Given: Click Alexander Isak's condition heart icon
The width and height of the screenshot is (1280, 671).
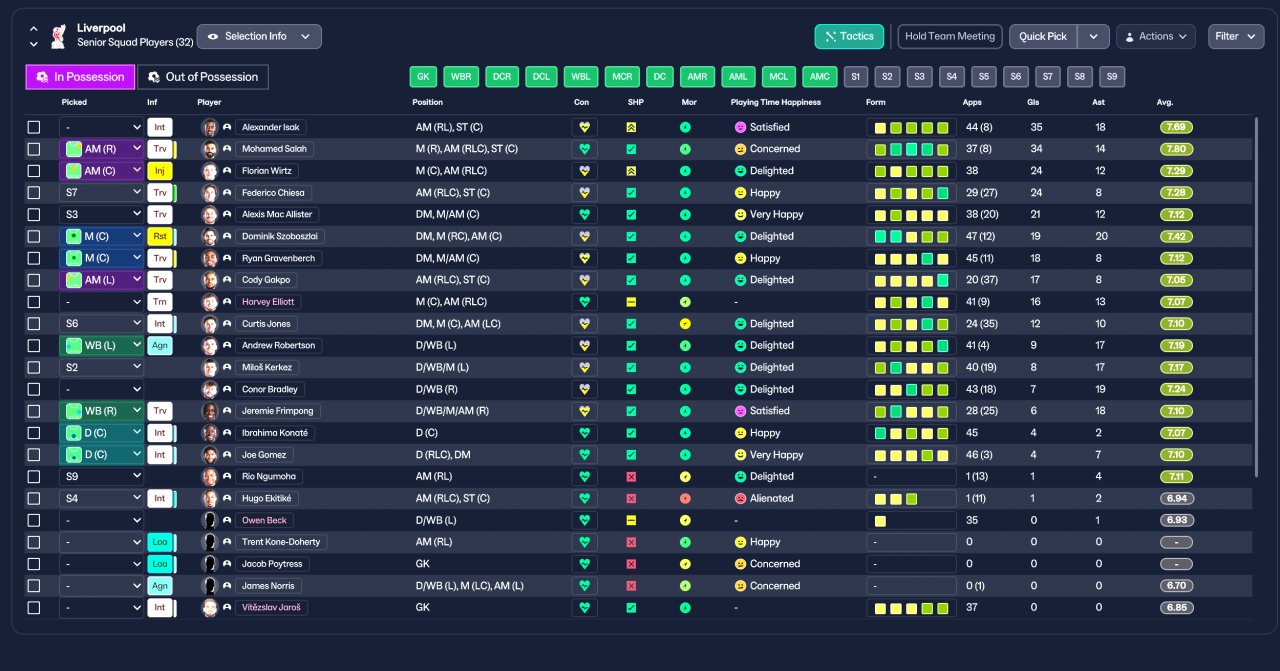Looking at the screenshot, I should pos(584,127).
